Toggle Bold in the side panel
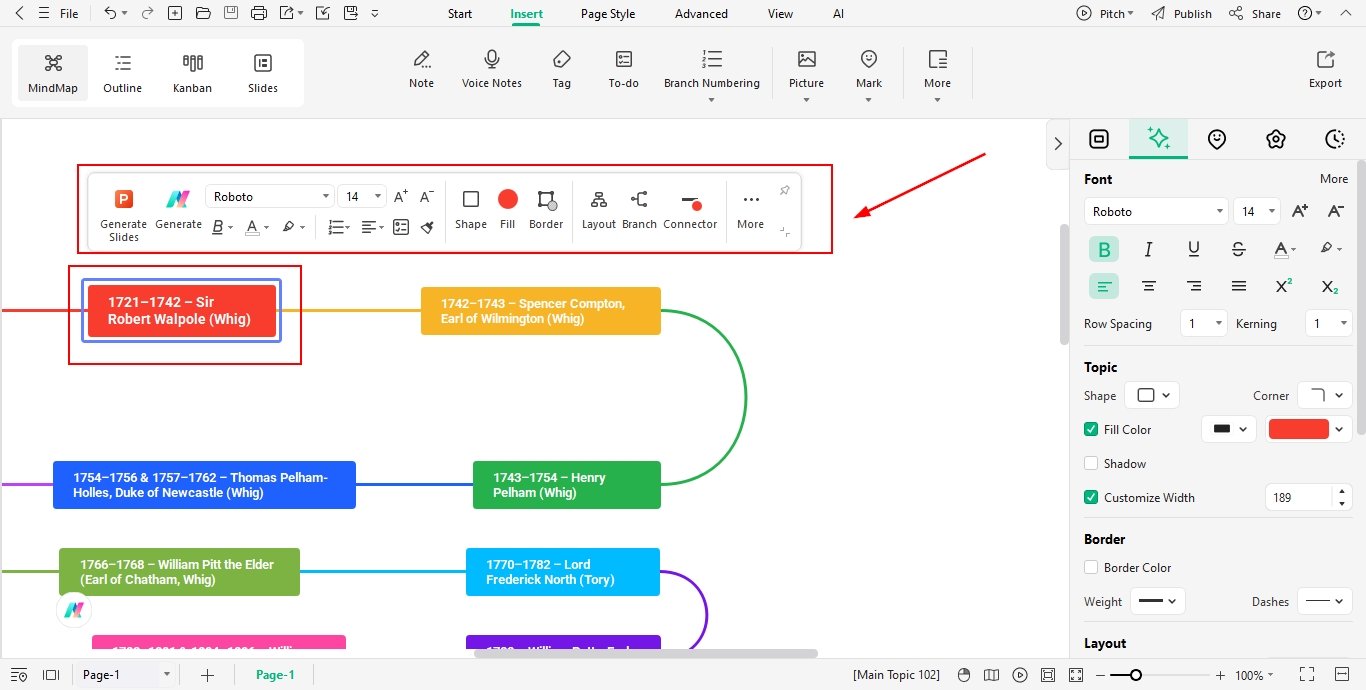 click(x=1104, y=249)
